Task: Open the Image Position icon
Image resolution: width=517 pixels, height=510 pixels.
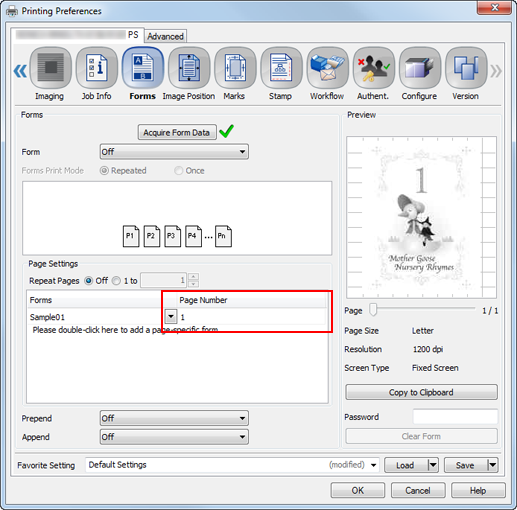Action: [189, 68]
